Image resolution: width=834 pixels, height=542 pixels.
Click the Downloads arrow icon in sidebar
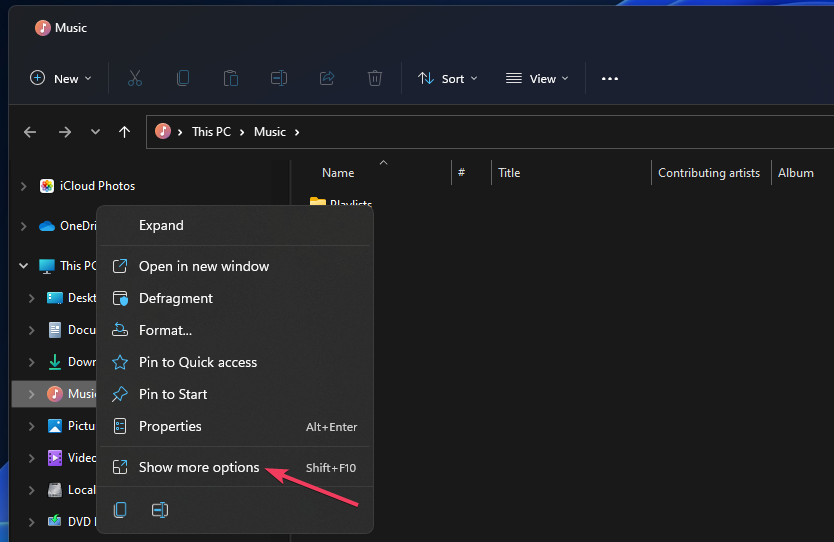pos(55,362)
